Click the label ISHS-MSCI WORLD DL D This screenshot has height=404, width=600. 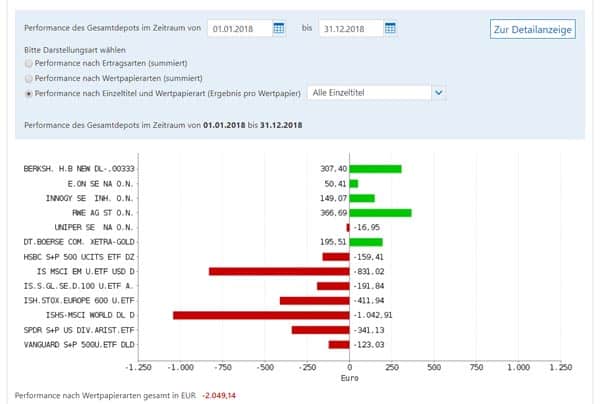(90, 315)
